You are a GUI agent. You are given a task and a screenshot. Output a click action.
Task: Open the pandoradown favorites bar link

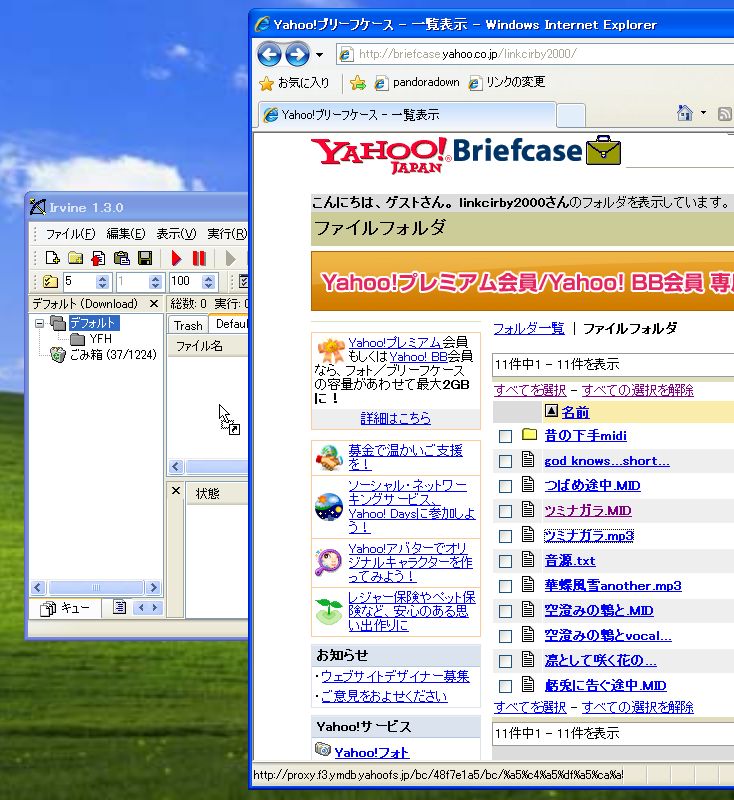click(417, 83)
